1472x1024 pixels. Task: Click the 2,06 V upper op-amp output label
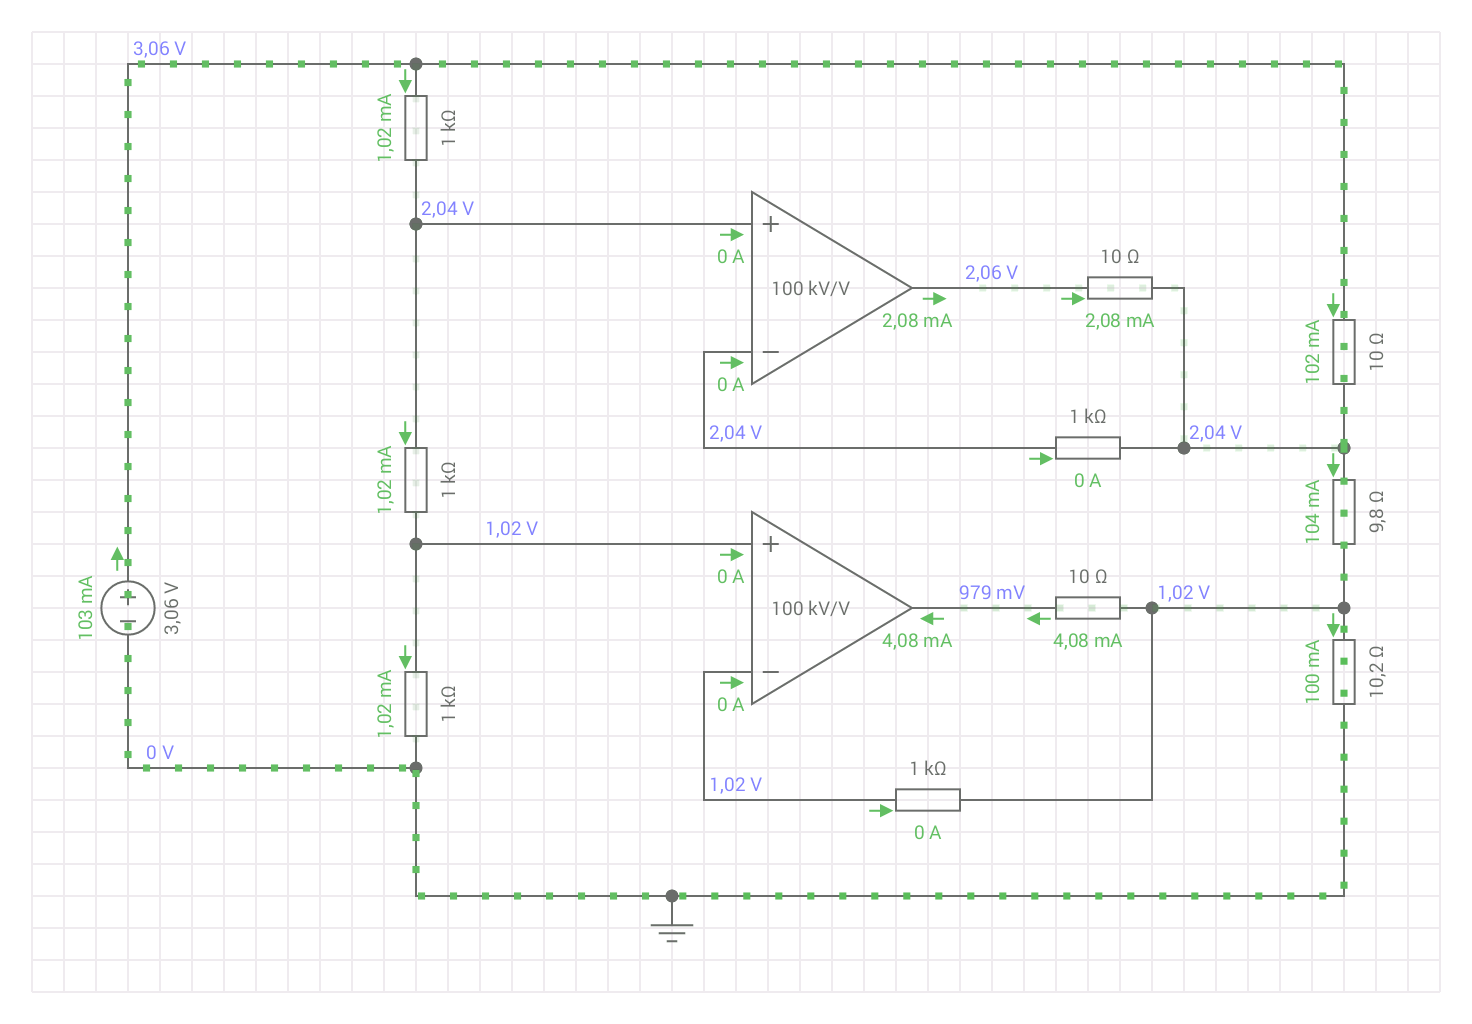coord(991,272)
